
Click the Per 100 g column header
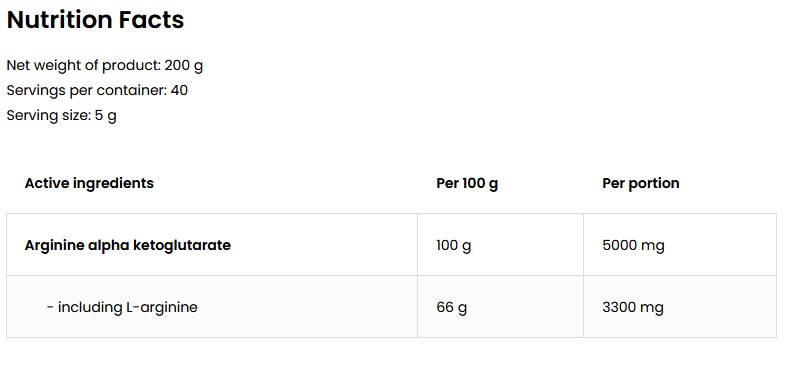coord(467,184)
